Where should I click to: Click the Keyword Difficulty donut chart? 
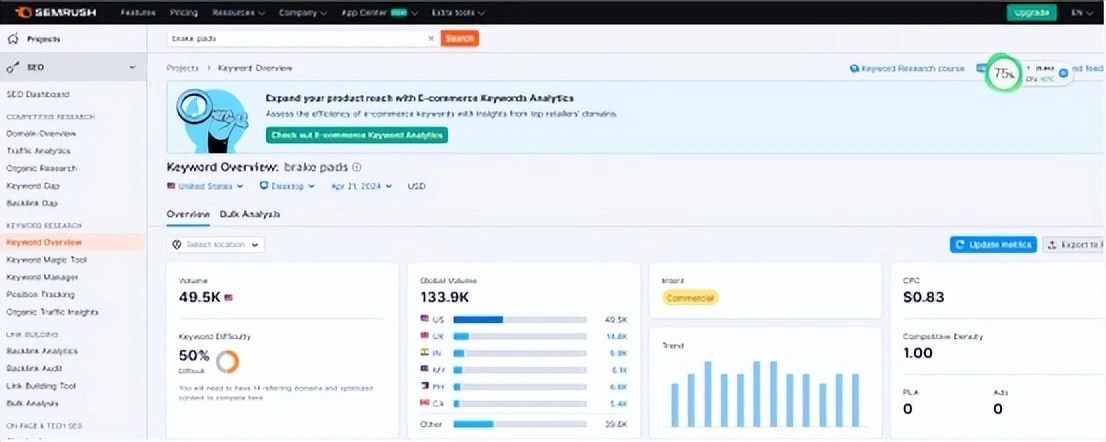coord(227,362)
